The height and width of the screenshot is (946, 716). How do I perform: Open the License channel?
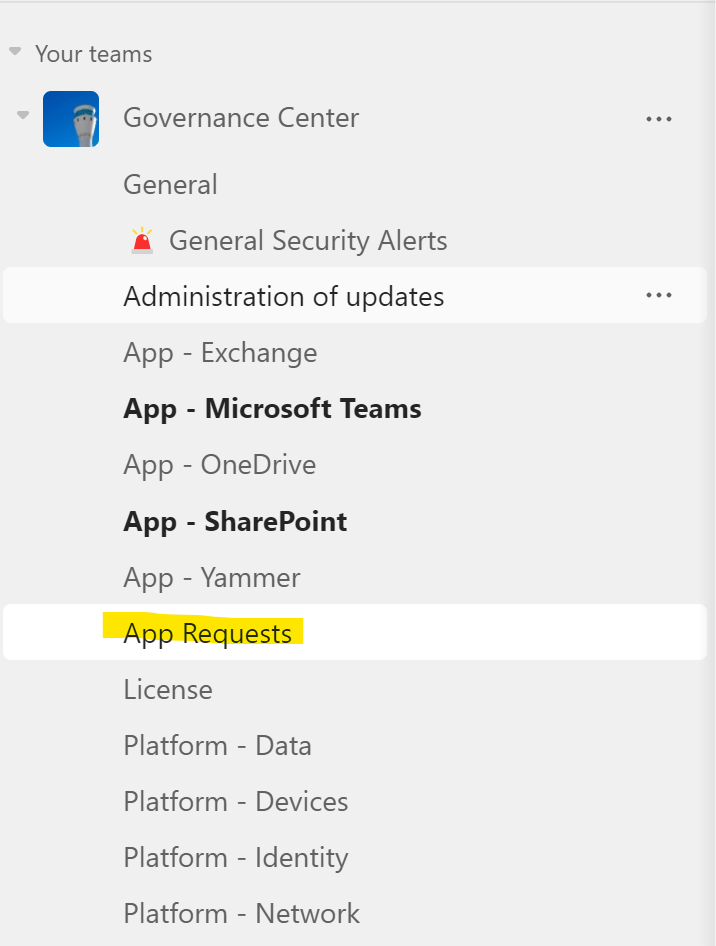click(168, 690)
